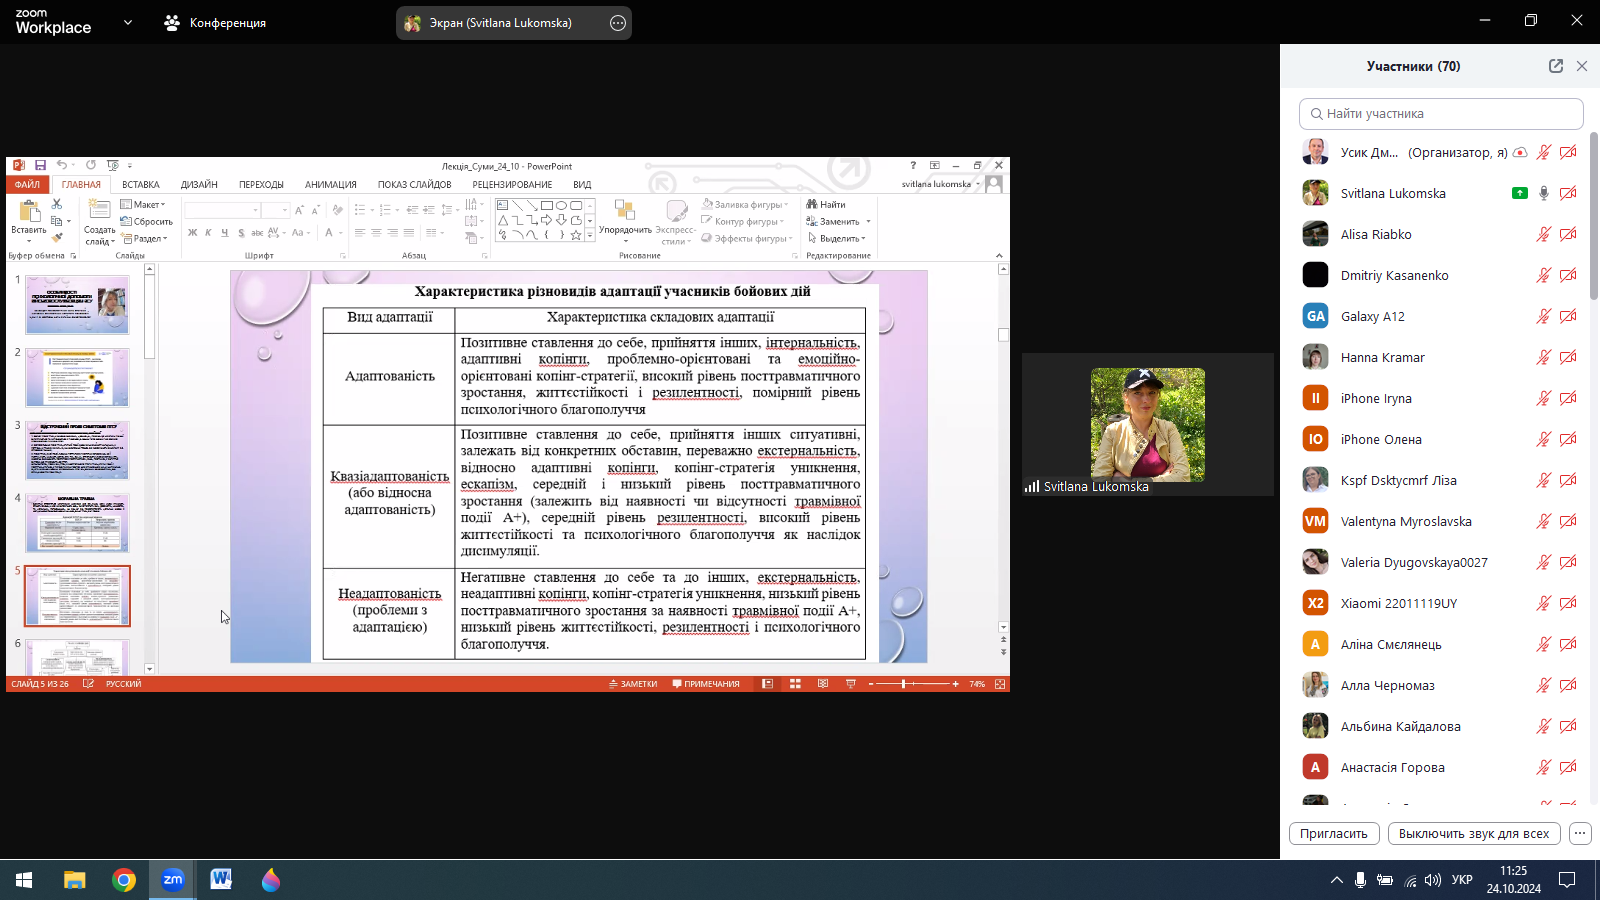Screen dimensions: 1600x900
Task: Toggle microphone for Аліна Смелянець
Action: 1544,644
